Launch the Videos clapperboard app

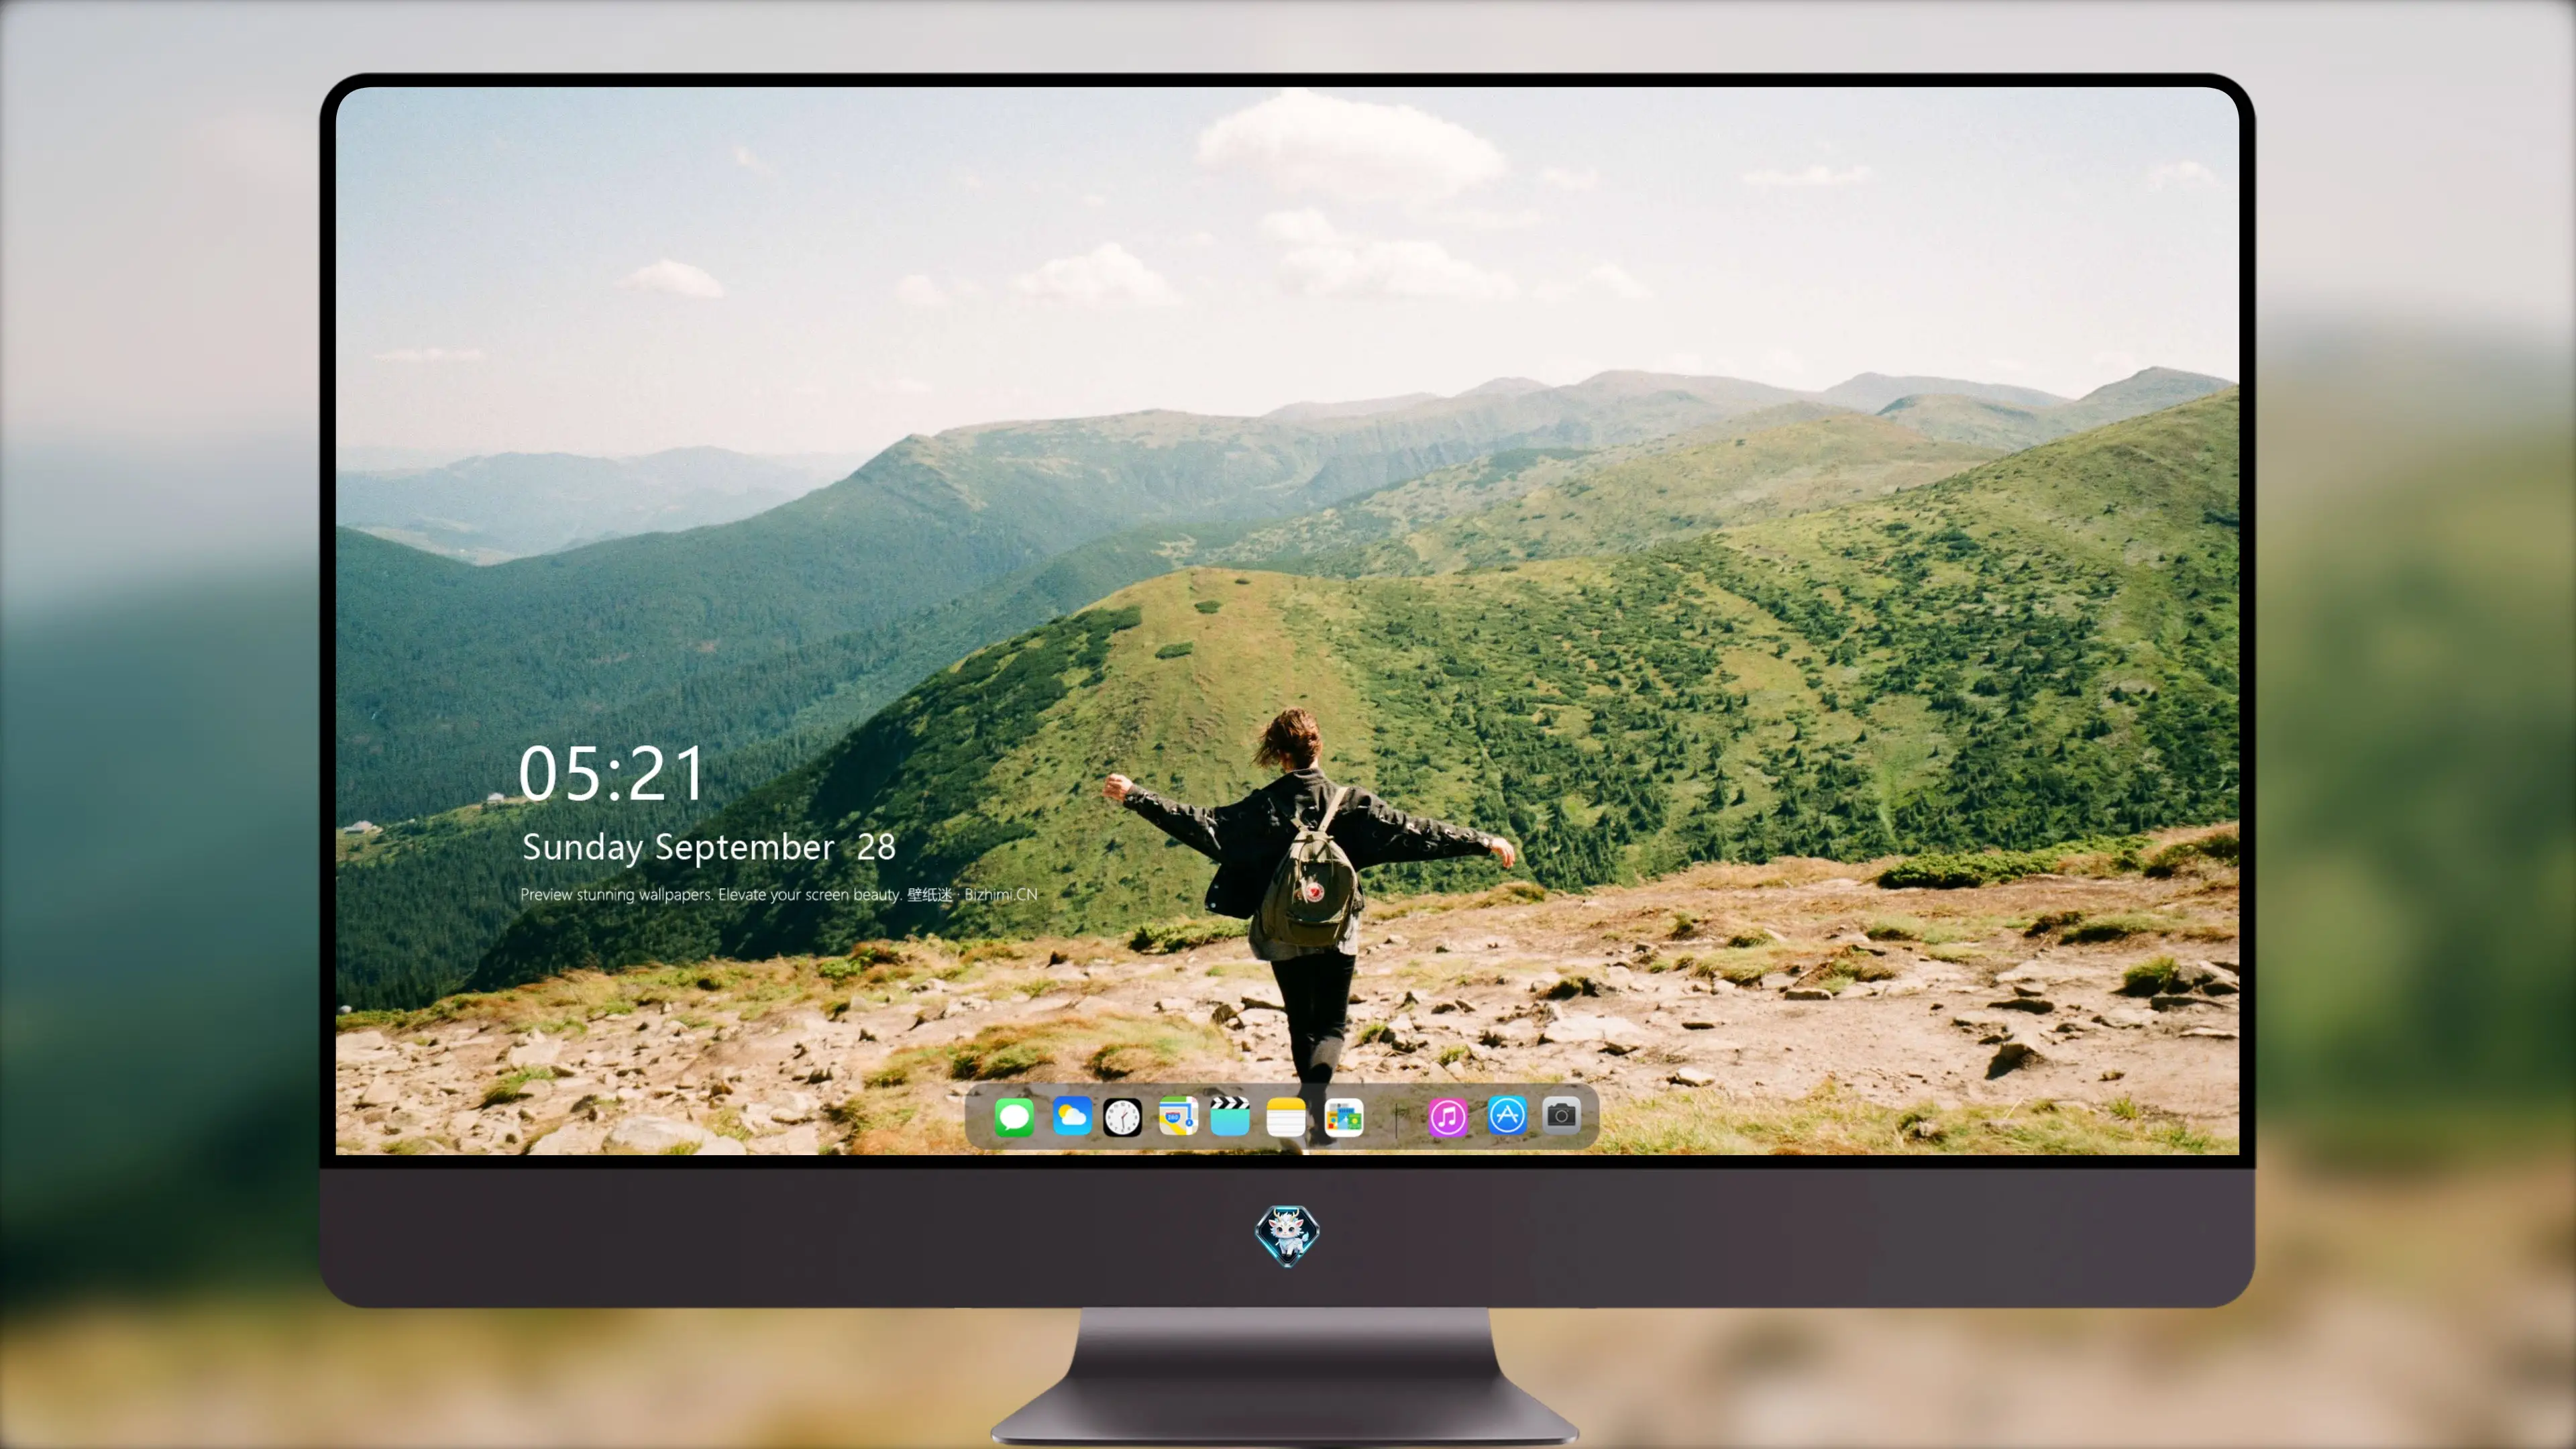[x=1230, y=1117]
